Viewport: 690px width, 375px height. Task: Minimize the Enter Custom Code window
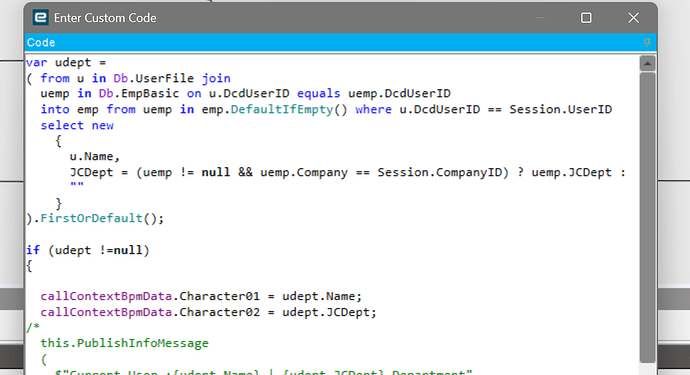pos(540,18)
